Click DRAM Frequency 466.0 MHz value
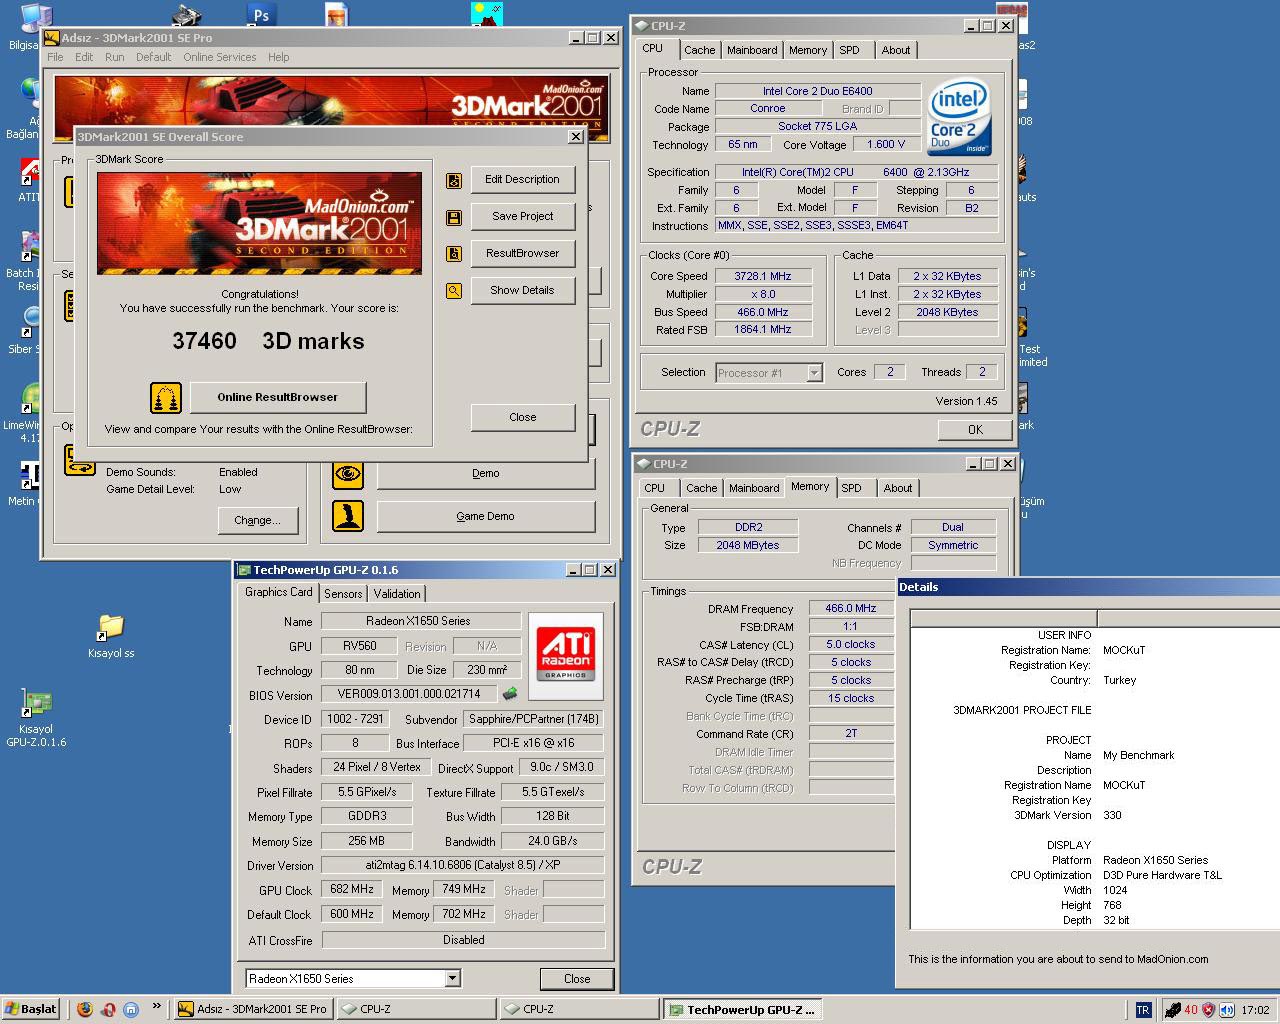 (851, 608)
